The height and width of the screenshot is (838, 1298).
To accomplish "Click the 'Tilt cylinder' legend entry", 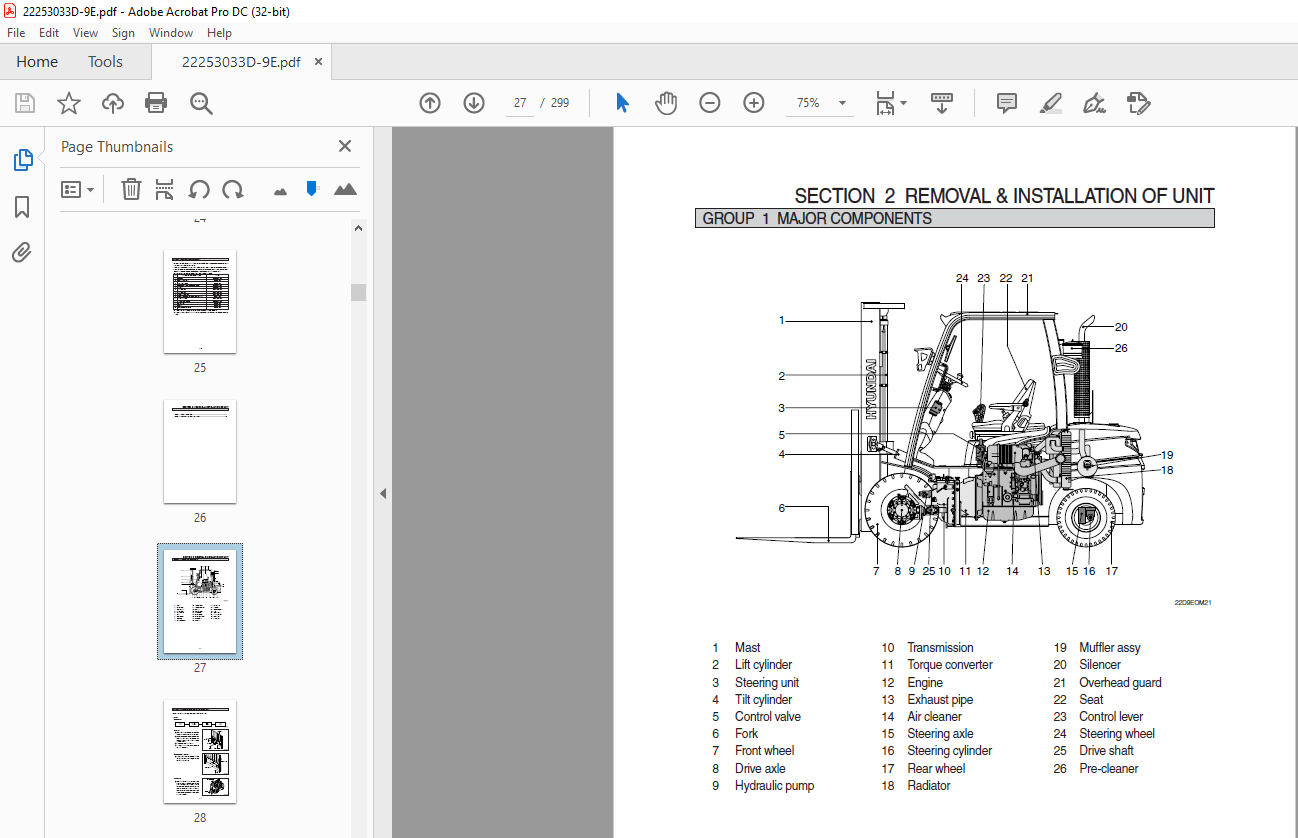I will coord(764,700).
